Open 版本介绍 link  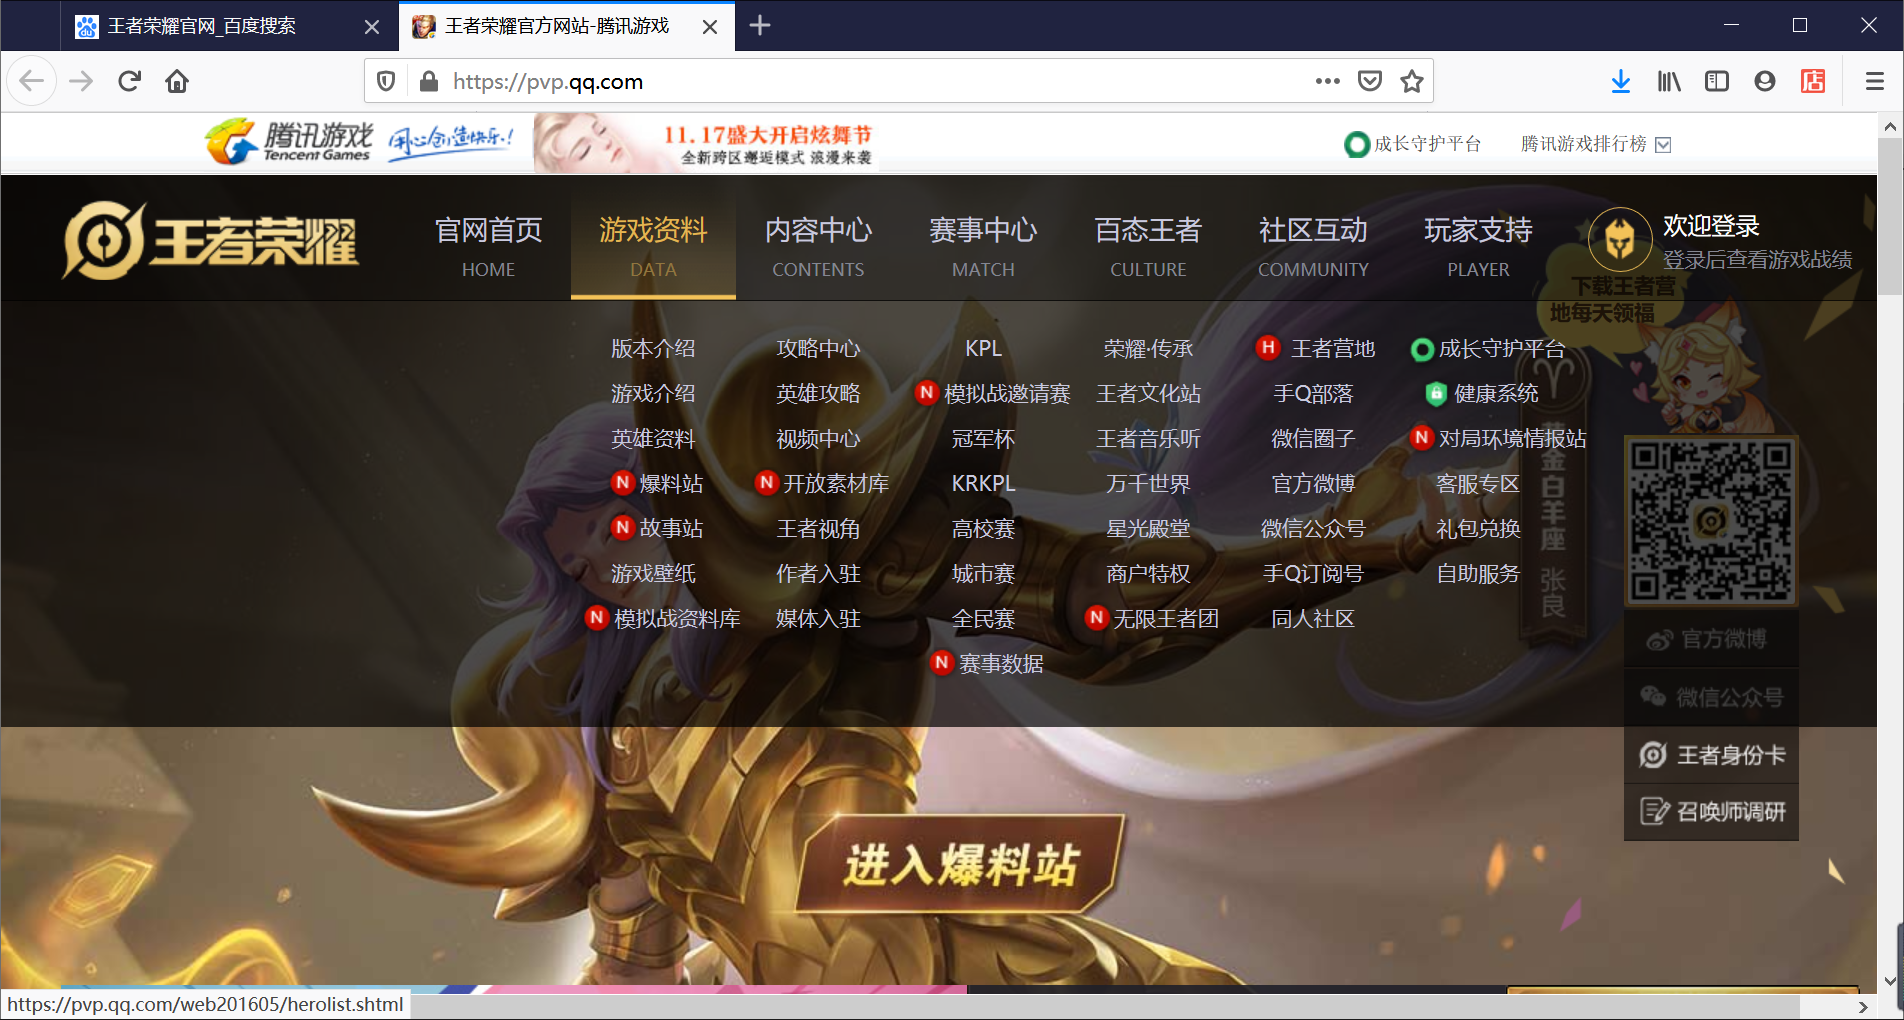(653, 348)
